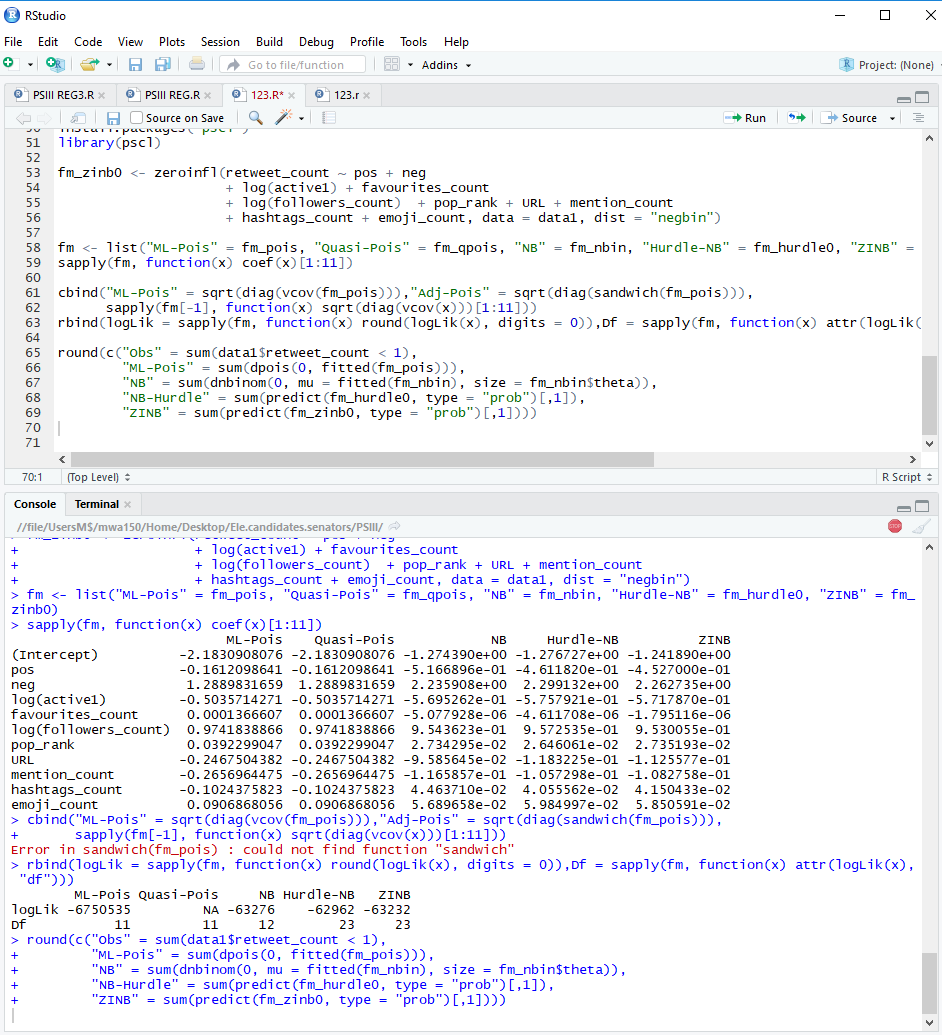Switch to the Terminal tab
The image size is (942, 1035).
[96, 504]
